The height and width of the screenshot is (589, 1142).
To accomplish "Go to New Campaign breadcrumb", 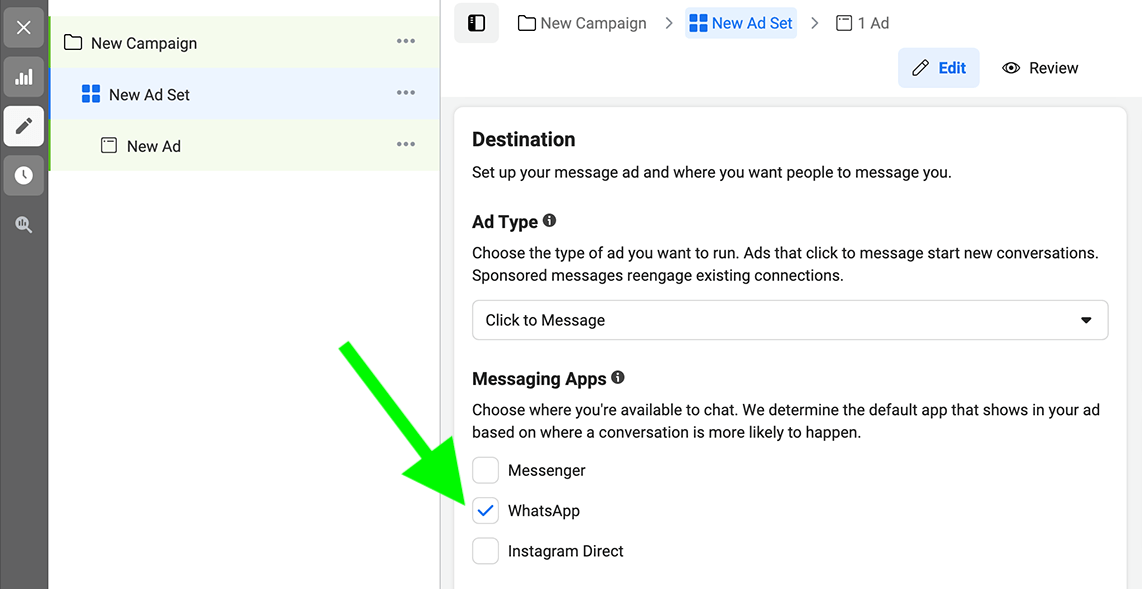I will pos(582,23).
